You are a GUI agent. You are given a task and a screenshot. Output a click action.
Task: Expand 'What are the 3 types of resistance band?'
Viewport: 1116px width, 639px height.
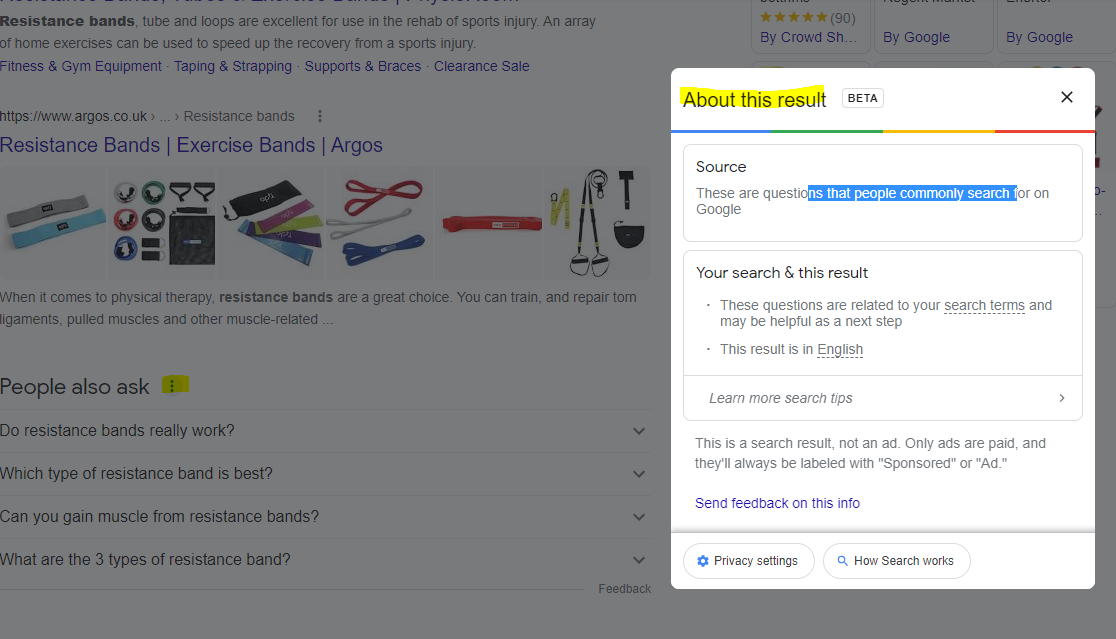[639, 560]
